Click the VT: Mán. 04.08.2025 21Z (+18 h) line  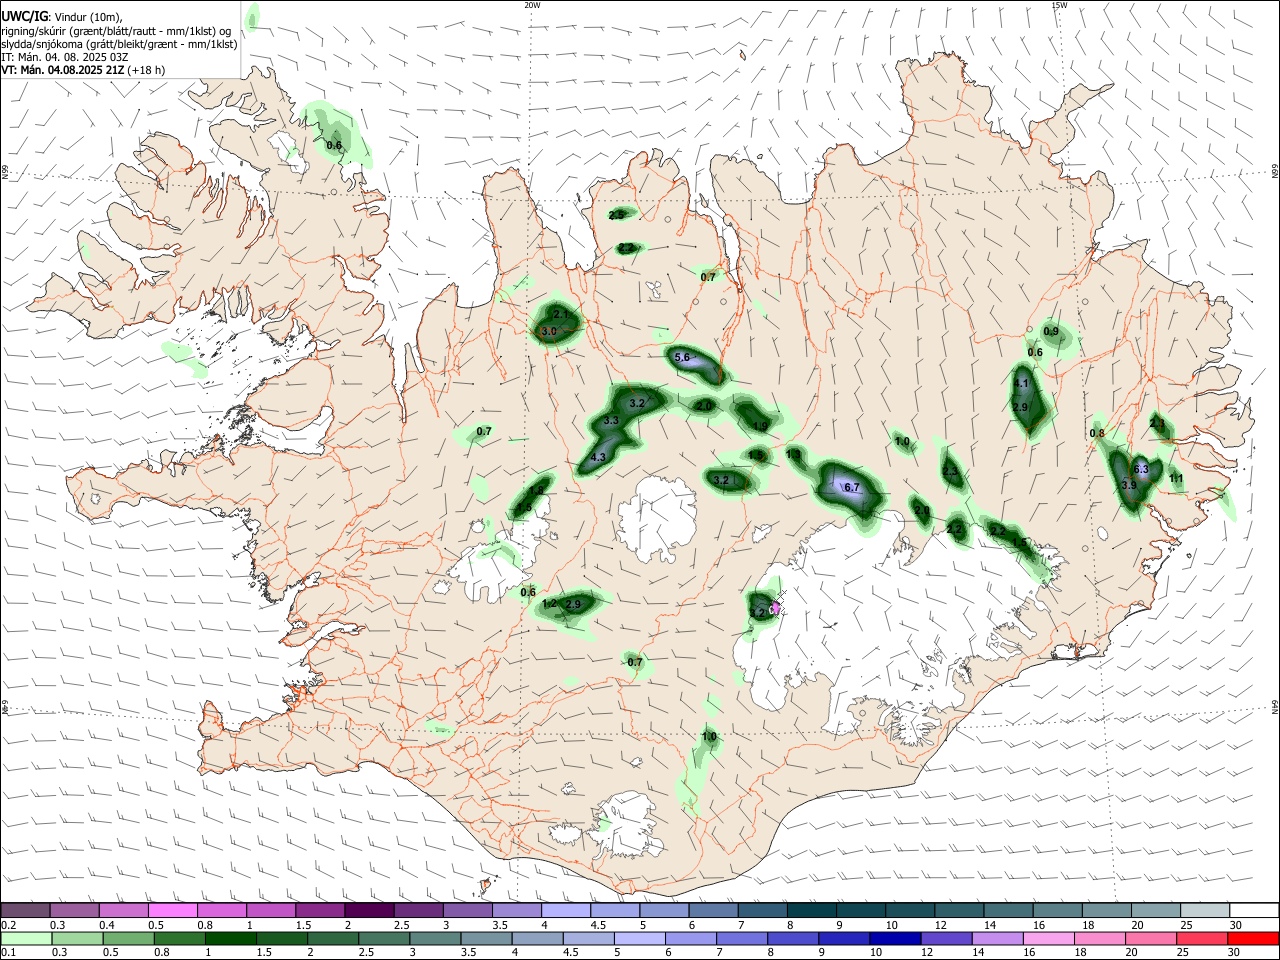83,70
